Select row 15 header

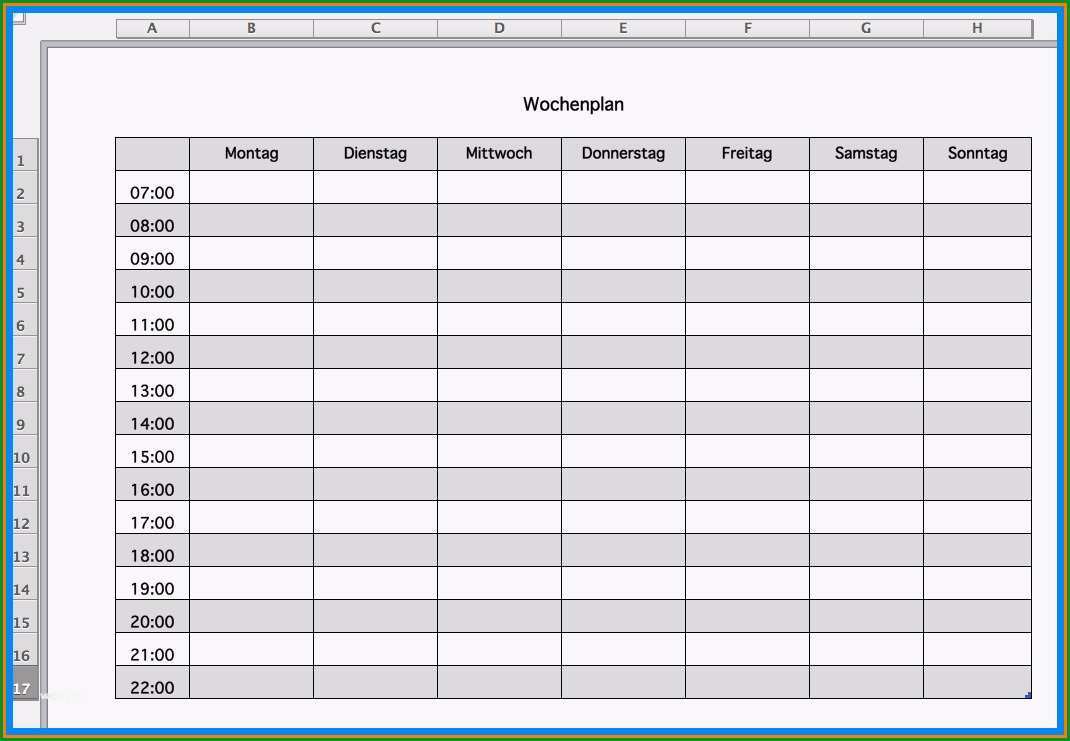point(25,616)
